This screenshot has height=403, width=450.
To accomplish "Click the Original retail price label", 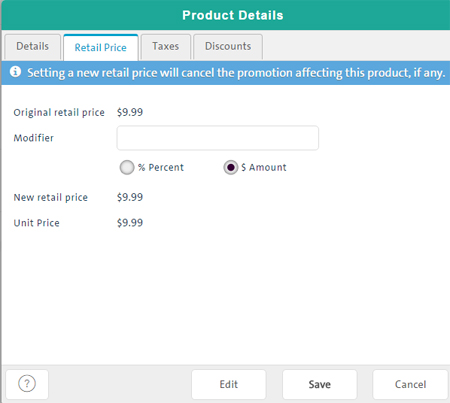I will (x=59, y=113).
